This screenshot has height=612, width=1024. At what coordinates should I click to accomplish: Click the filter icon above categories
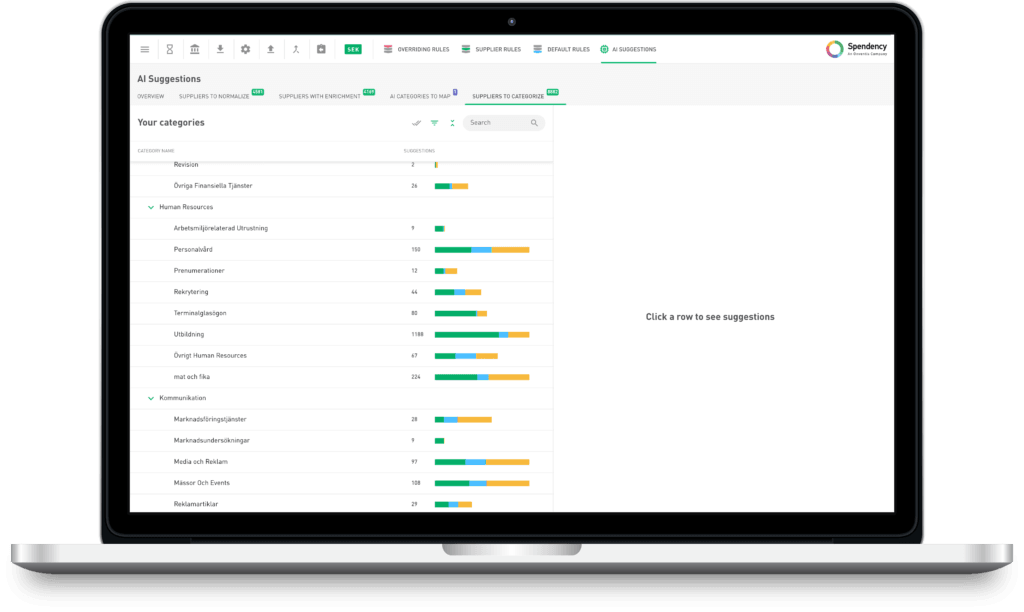point(434,123)
